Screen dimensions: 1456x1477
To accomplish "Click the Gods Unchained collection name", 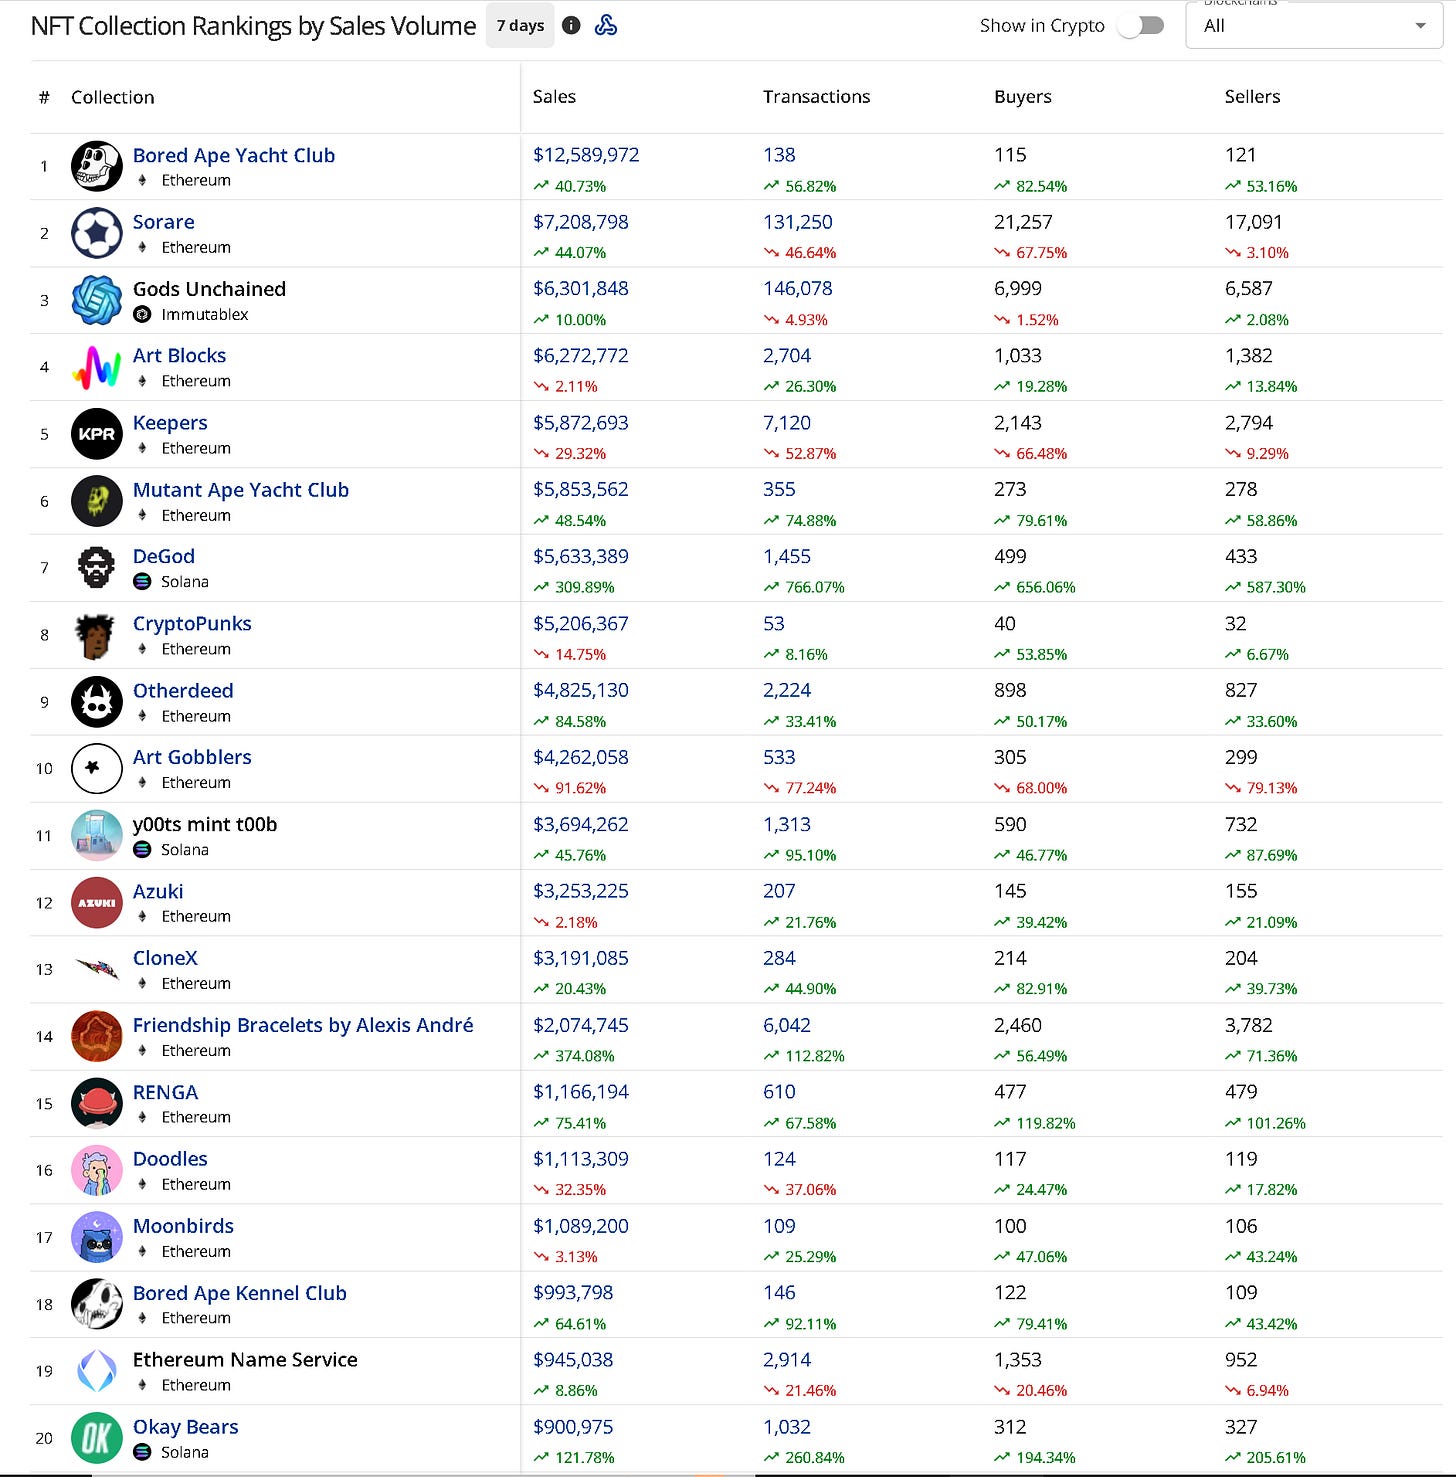I will (x=209, y=289).
